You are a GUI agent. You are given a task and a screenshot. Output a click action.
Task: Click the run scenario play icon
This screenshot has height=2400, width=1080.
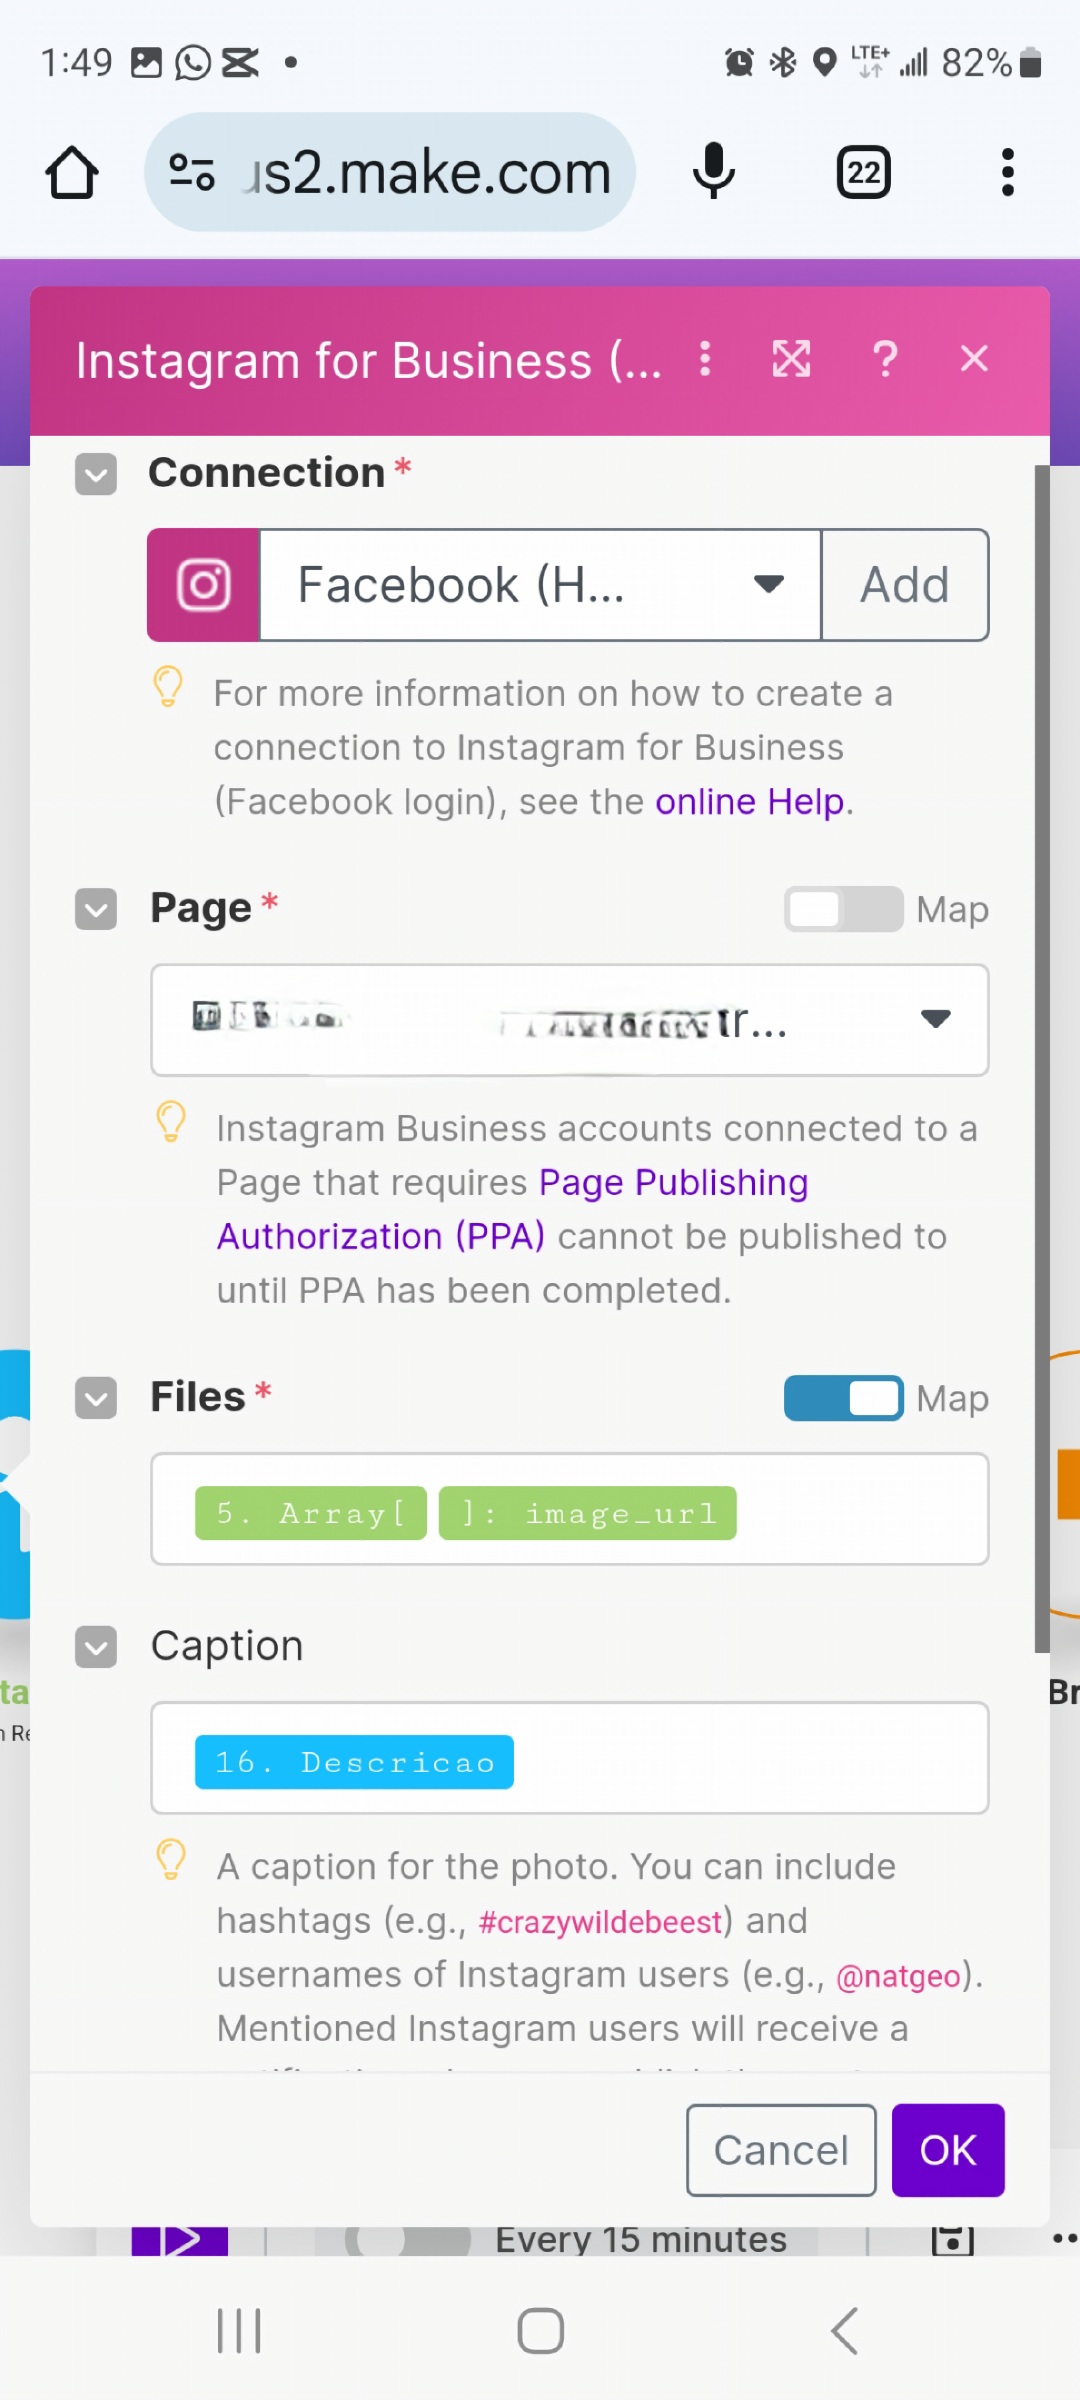pos(180,2240)
